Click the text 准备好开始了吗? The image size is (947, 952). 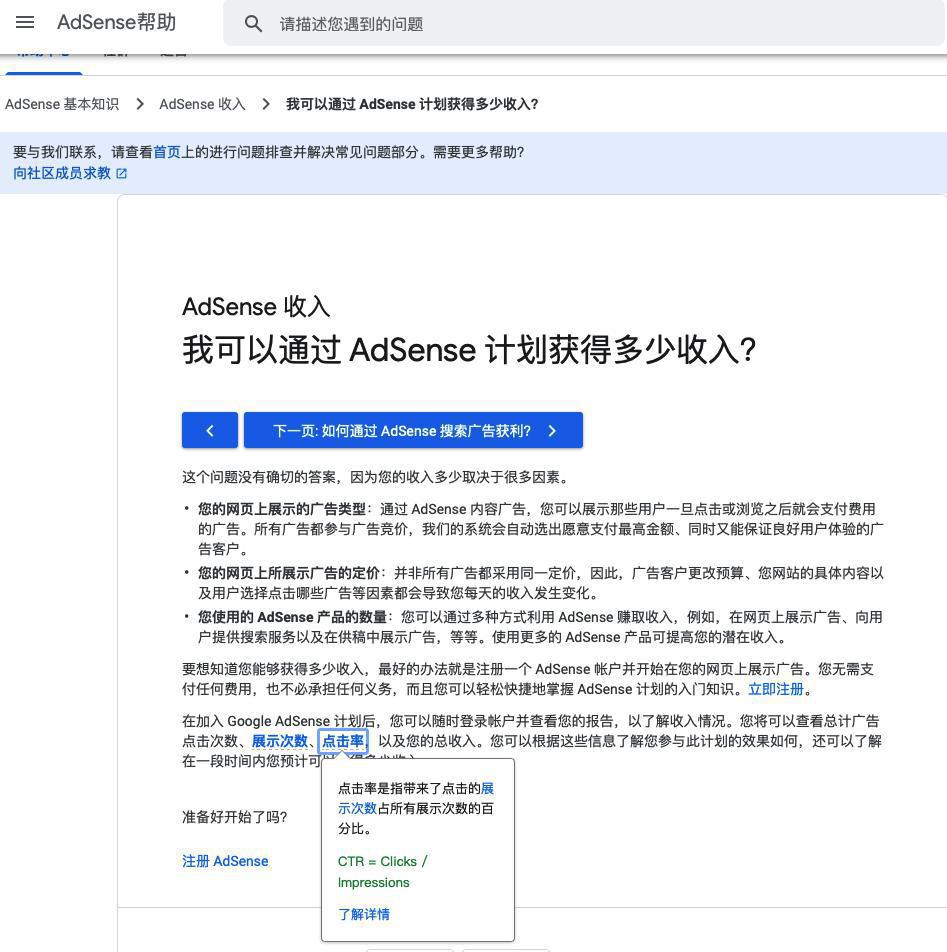pyautogui.click(x=234, y=817)
